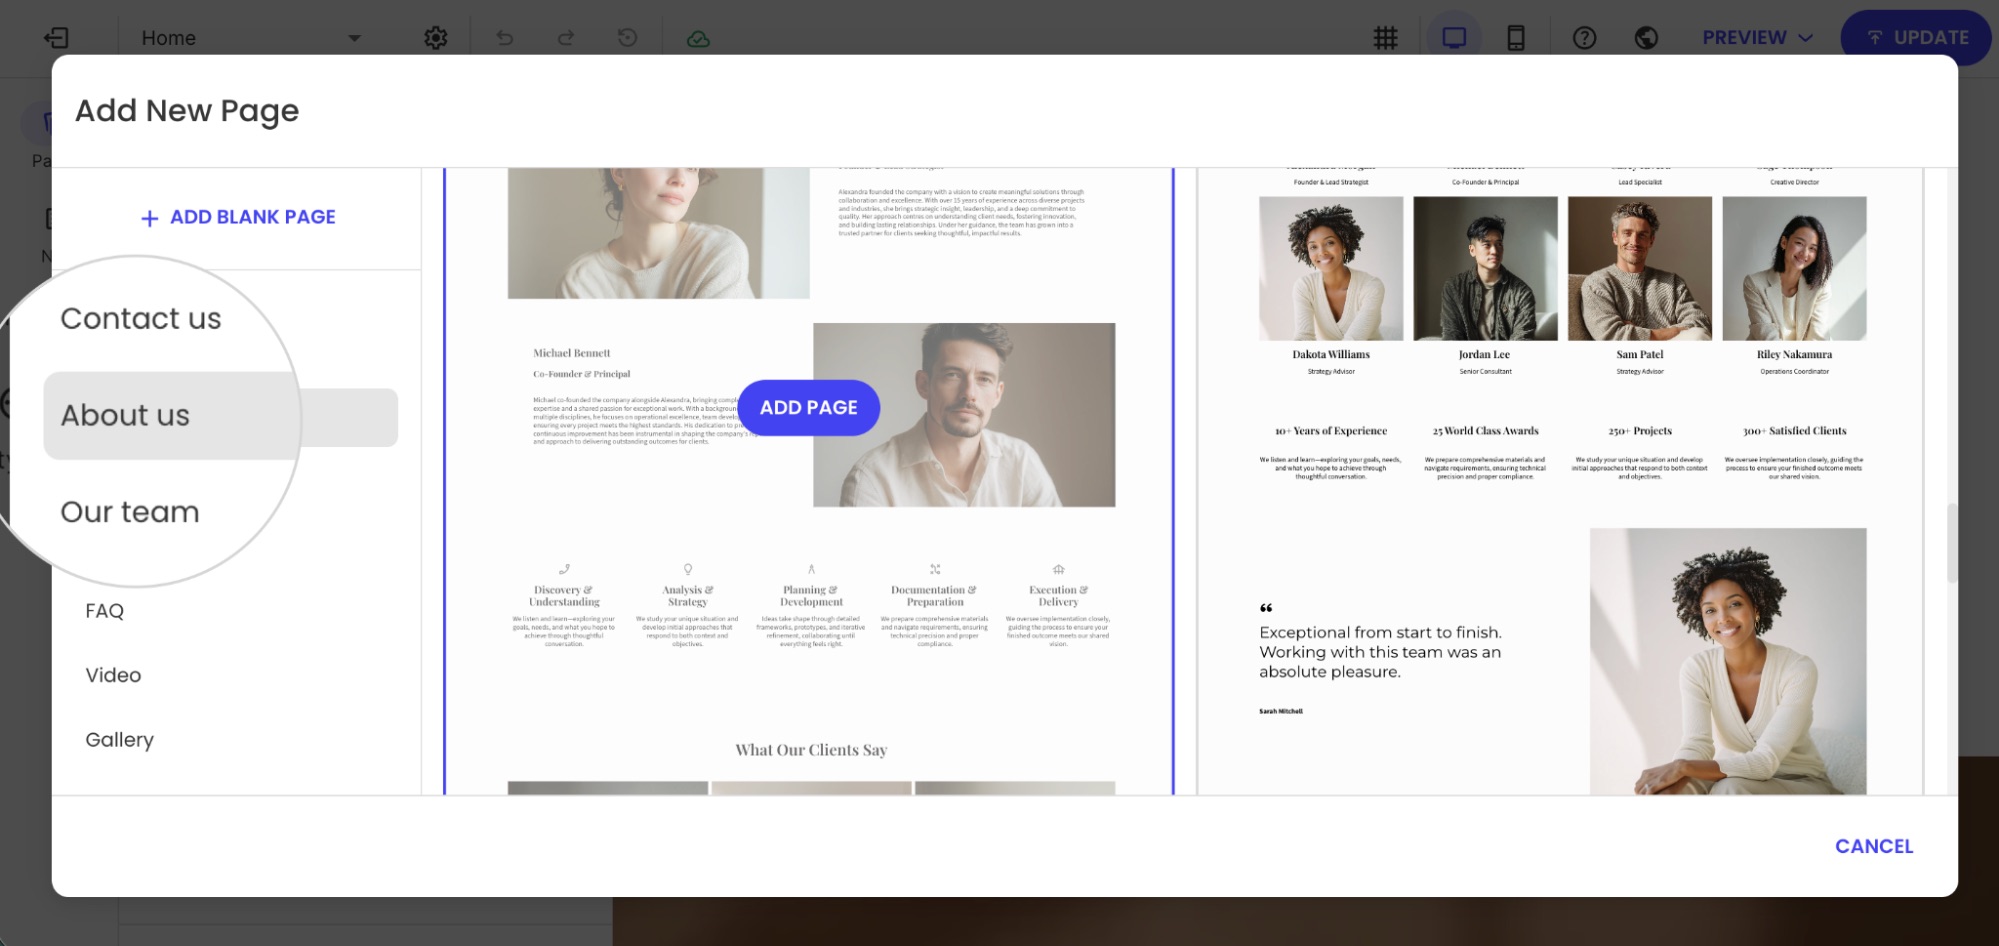
Task: Switch to mobile view icon
Action: (1516, 38)
